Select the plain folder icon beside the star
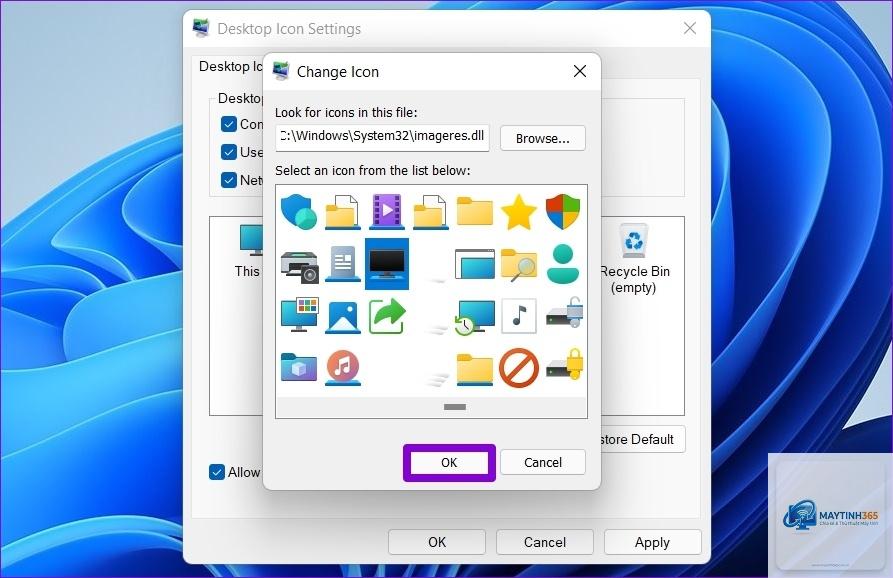Screen dimensions: 893x578 tap(474, 211)
